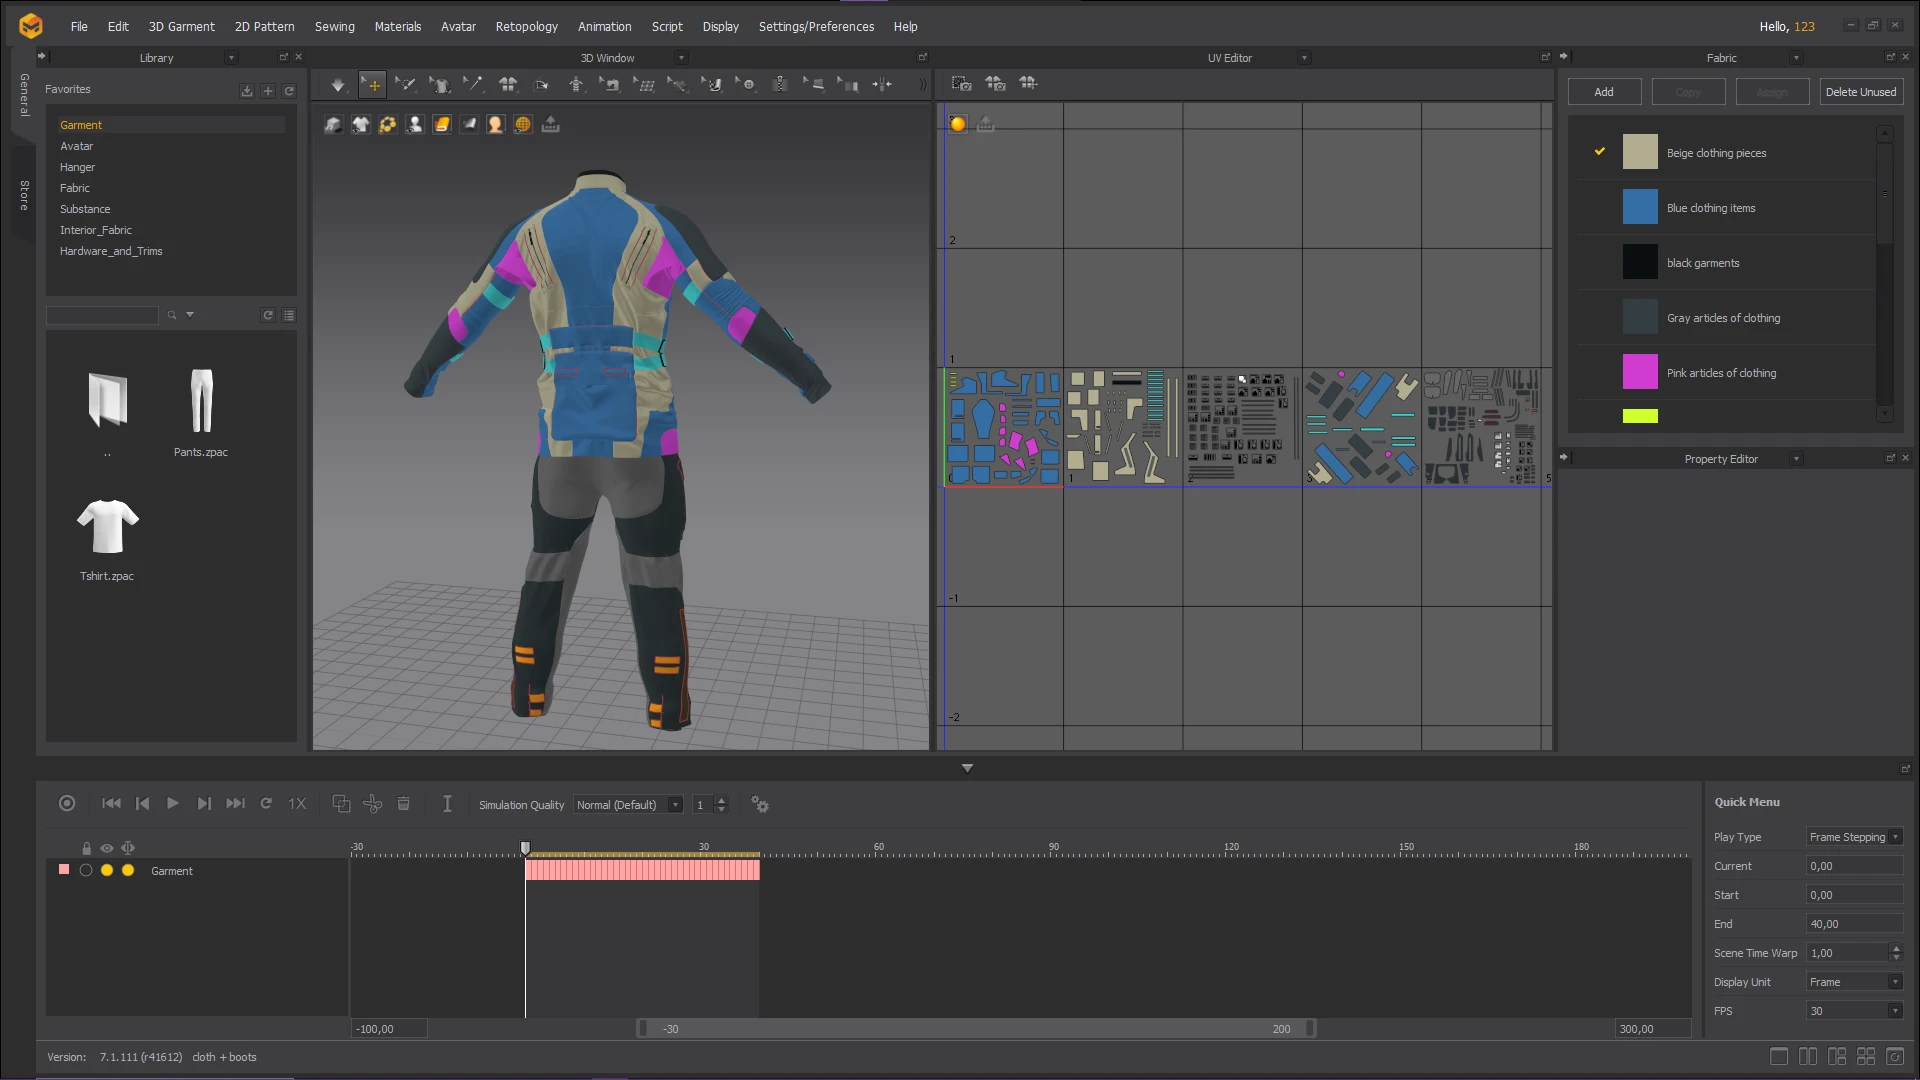Screen dimensions: 1920x1080
Task: Click the Delete Unused button
Action: (1860, 92)
